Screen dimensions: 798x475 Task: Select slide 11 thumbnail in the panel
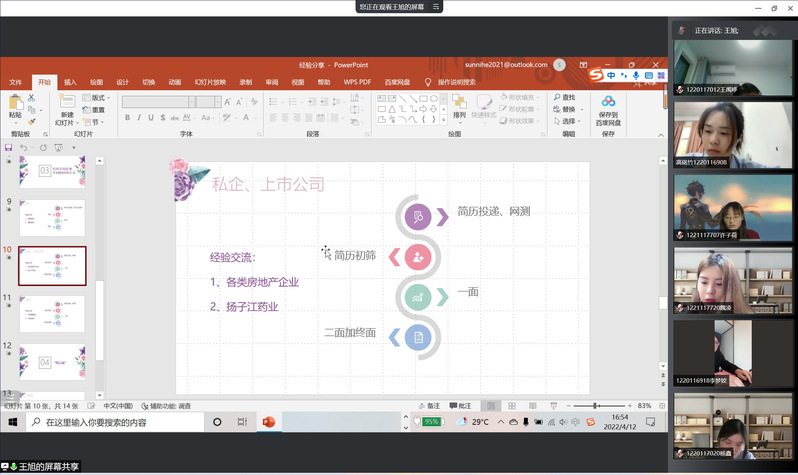[52, 313]
